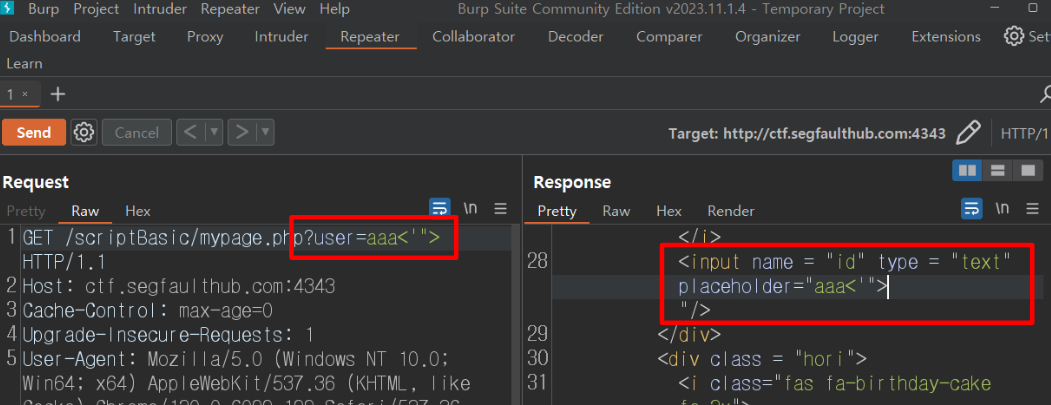
Task: Switch to the Proxy tab
Action: (x=205, y=37)
